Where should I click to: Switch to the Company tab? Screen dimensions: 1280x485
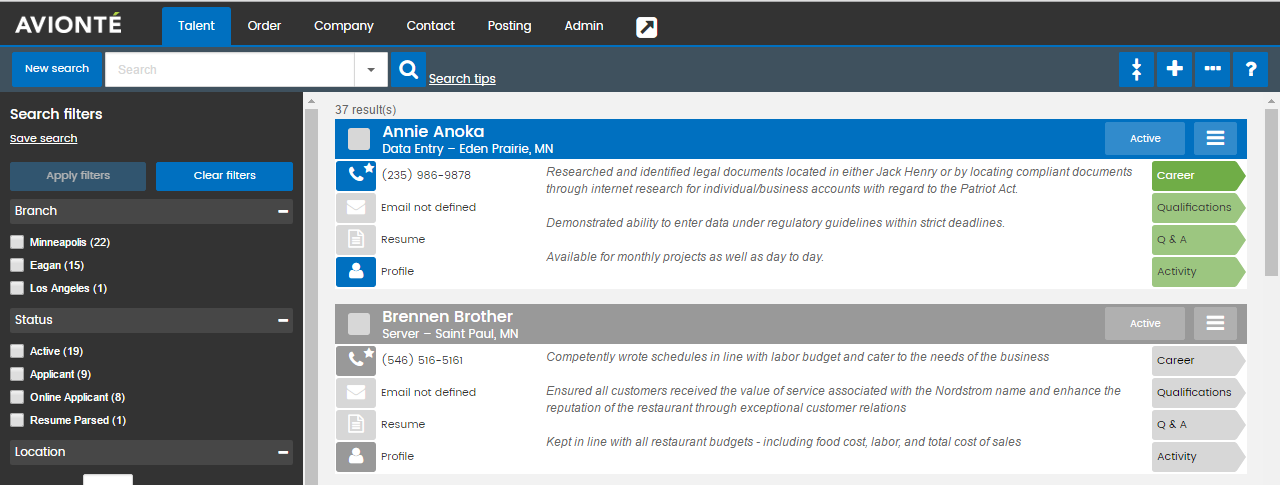[343, 26]
